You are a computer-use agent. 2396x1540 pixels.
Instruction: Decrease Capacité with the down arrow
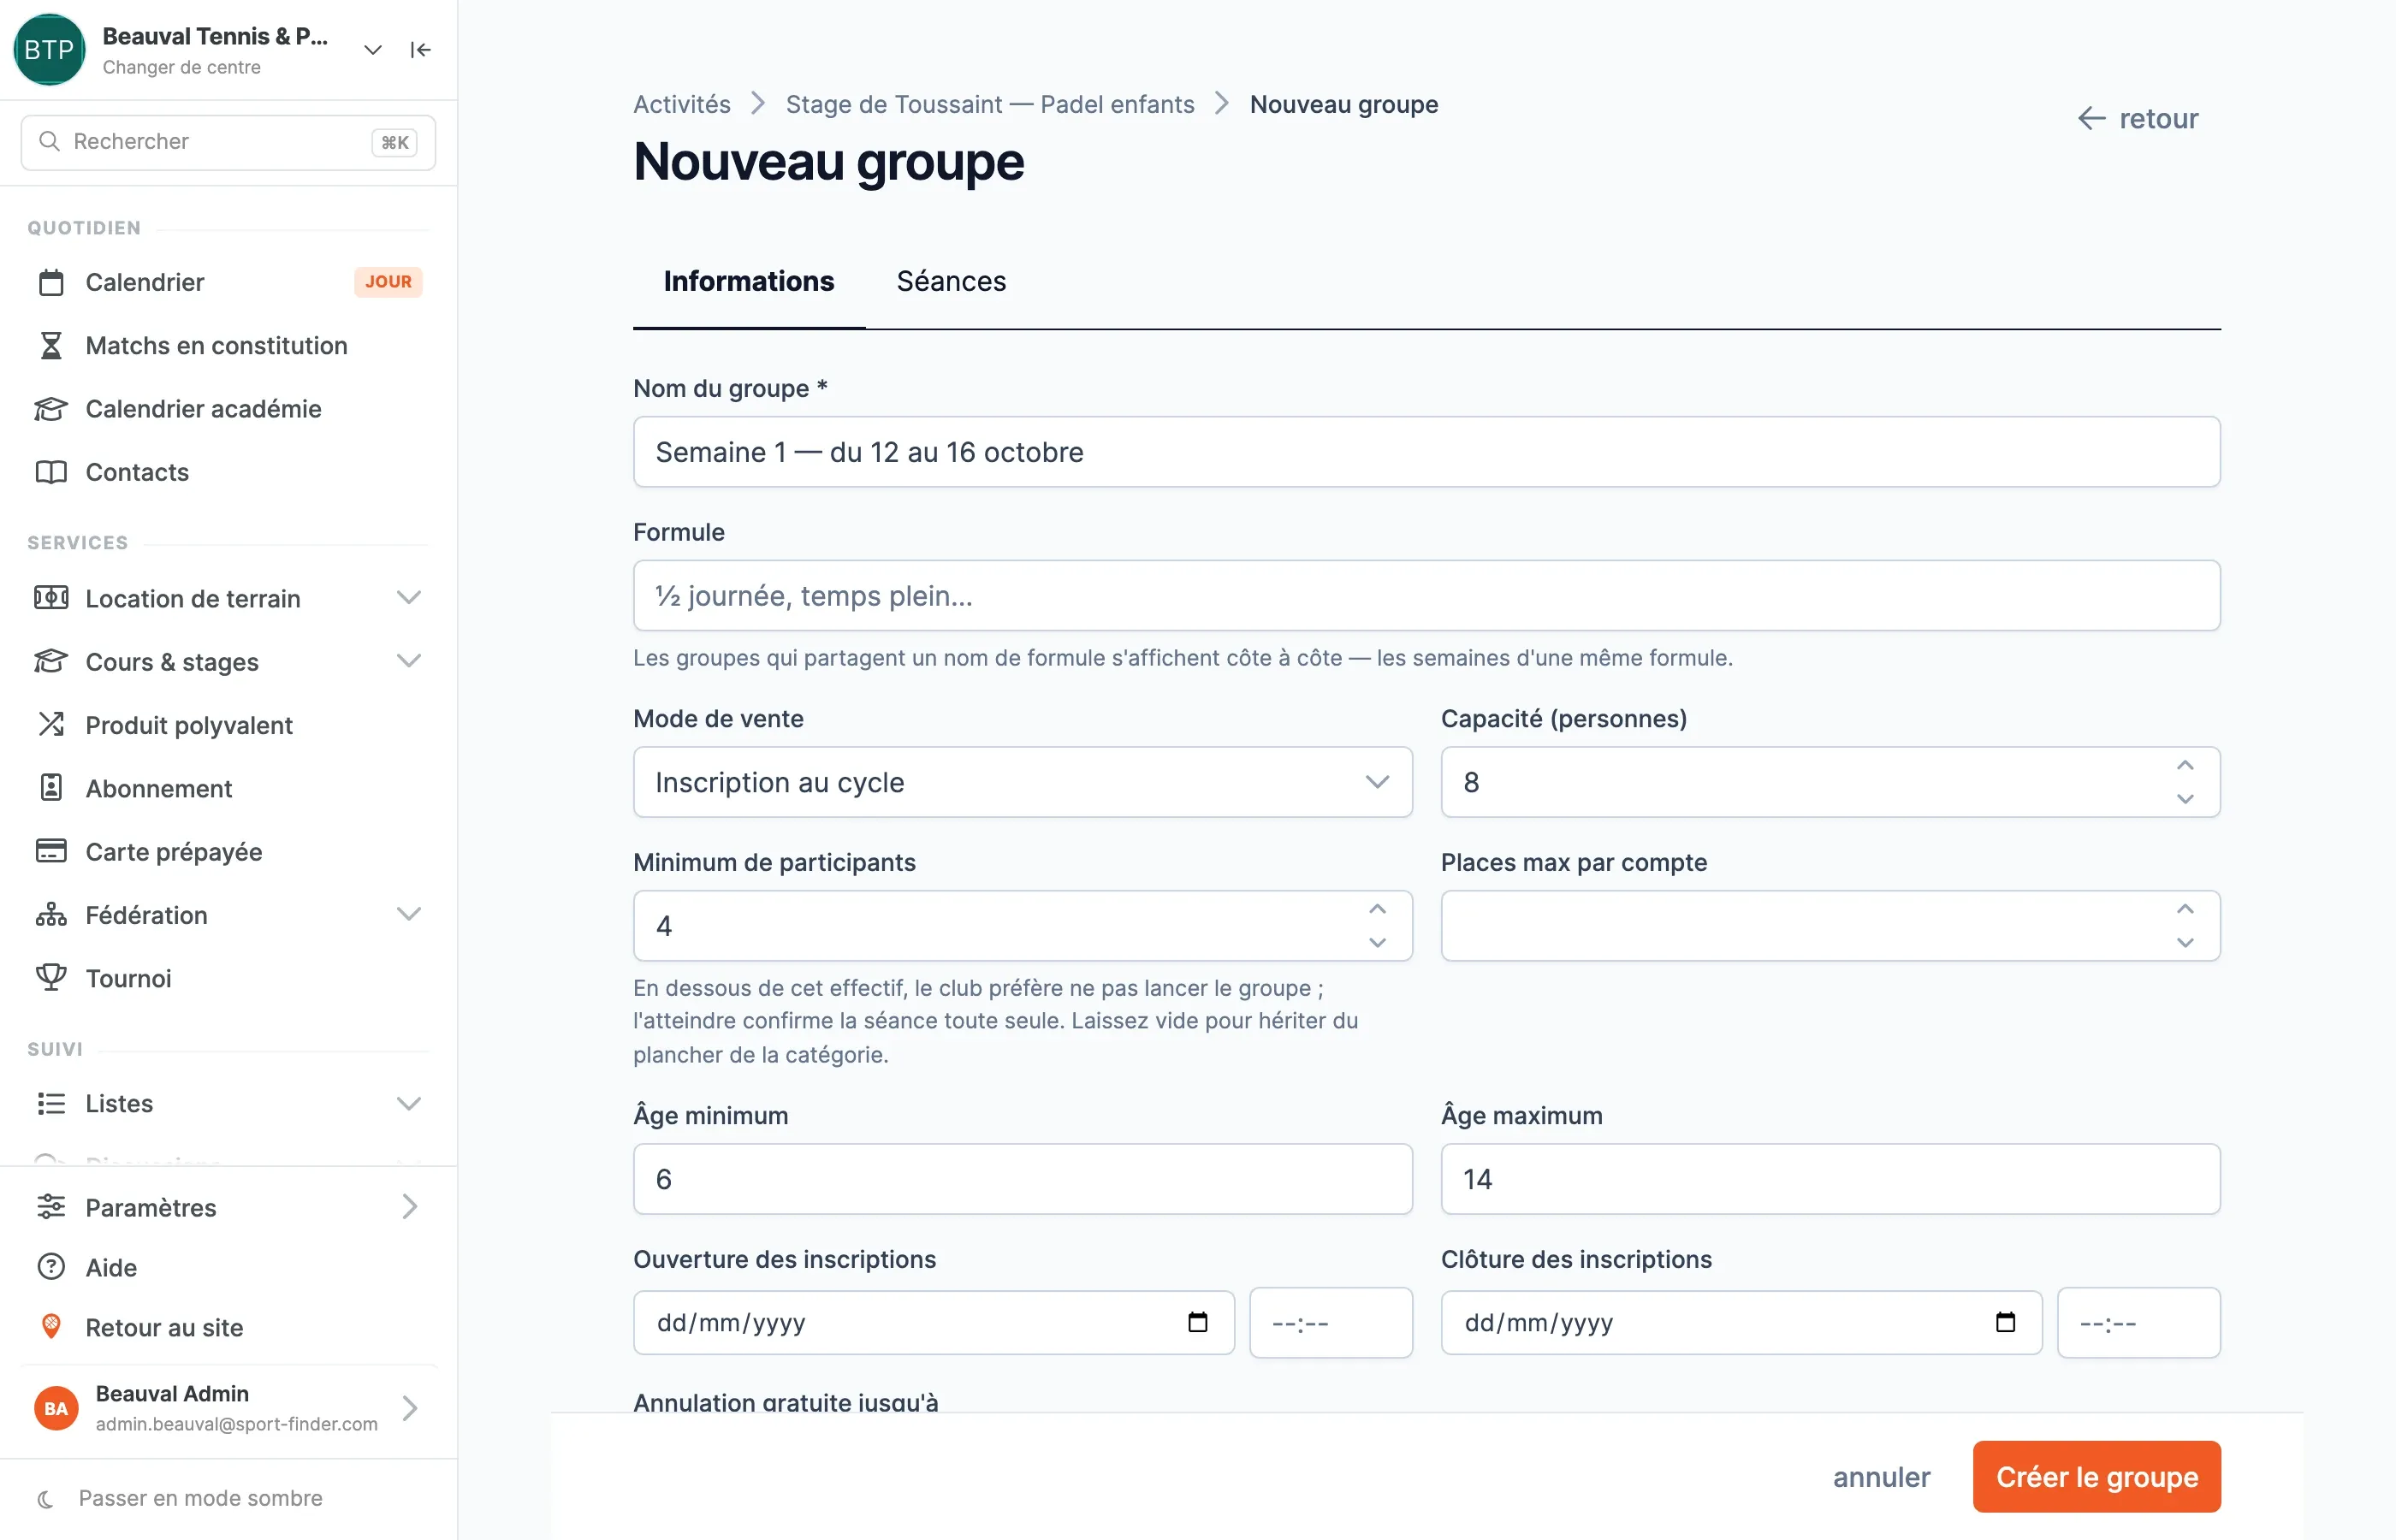click(x=2185, y=799)
